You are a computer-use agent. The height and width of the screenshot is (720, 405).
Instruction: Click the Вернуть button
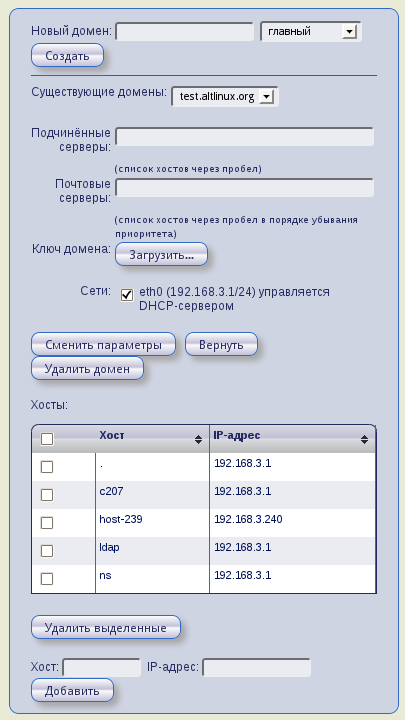pyautogui.click(x=221, y=345)
